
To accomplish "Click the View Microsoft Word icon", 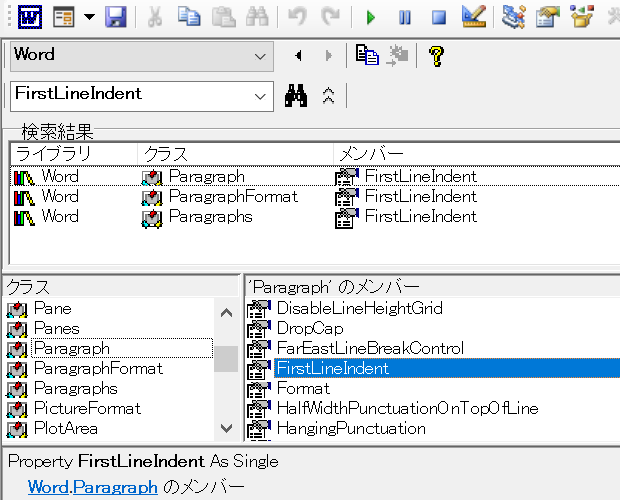I will tap(30, 17).
